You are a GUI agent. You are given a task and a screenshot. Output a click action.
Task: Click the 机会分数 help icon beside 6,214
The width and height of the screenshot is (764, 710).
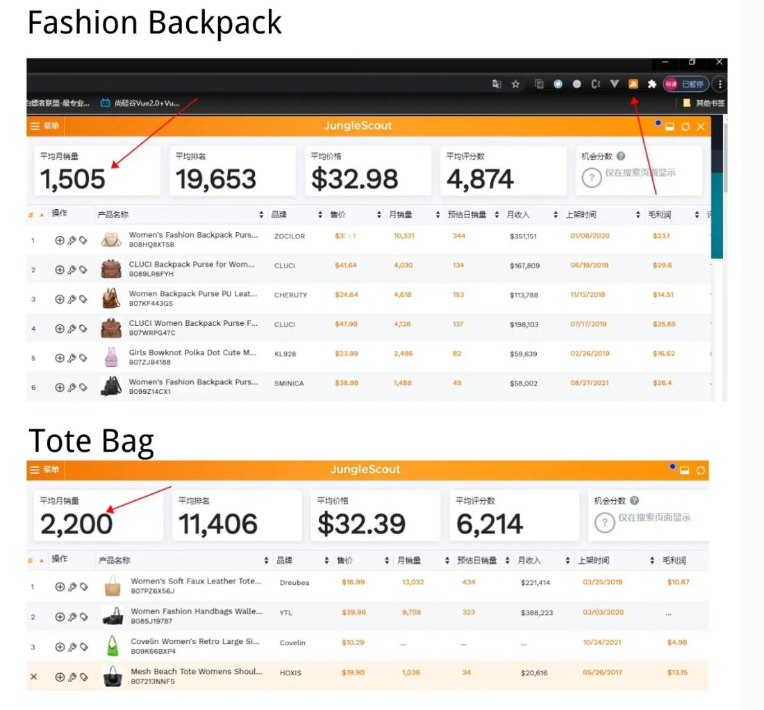pos(634,500)
